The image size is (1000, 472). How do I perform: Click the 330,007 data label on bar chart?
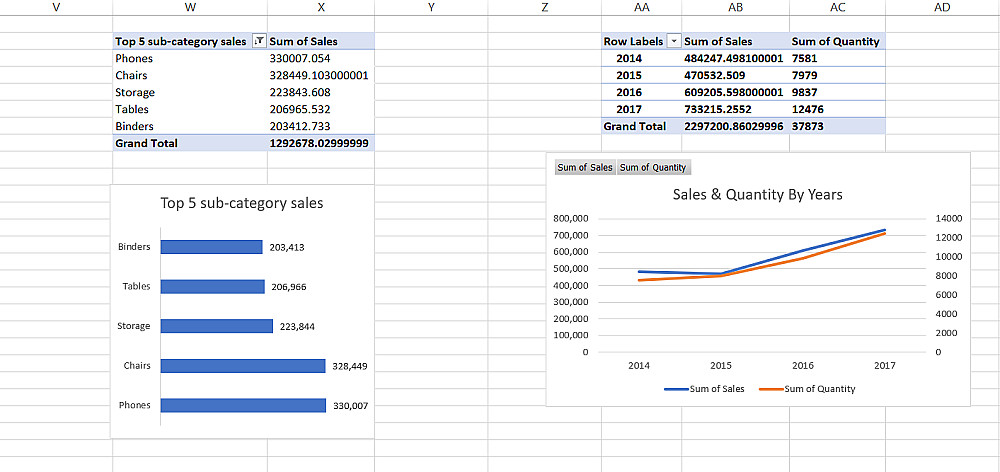click(x=350, y=406)
